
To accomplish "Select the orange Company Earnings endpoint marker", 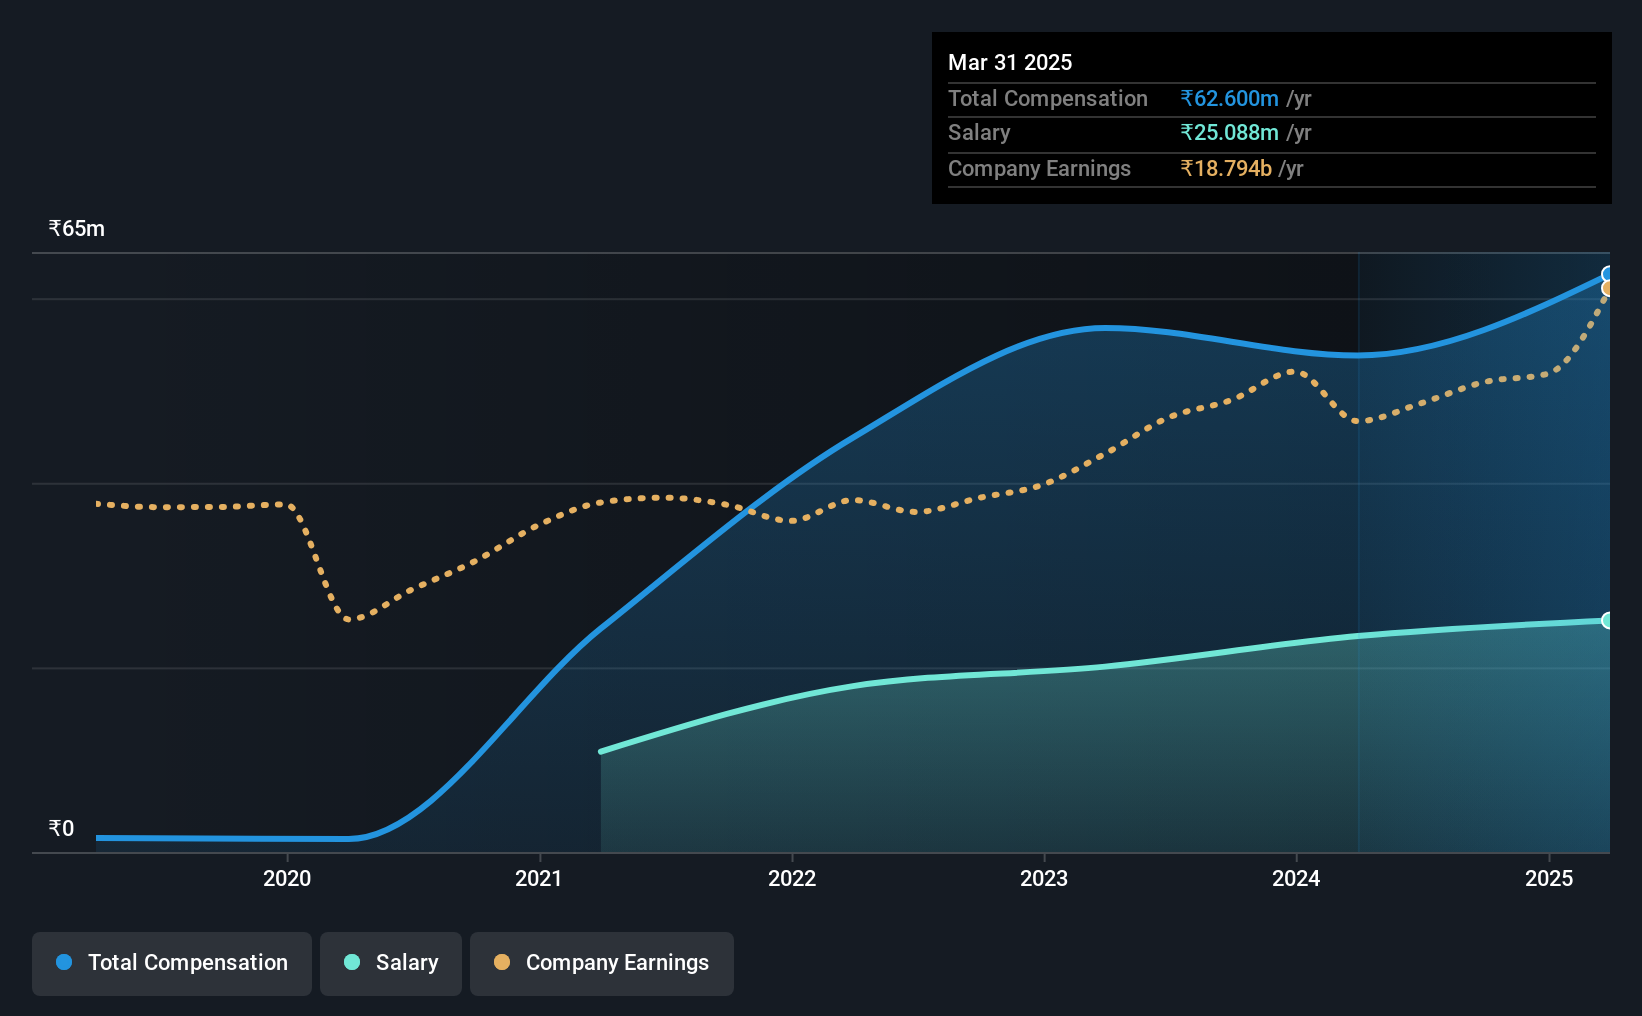I will pyautogui.click(x=1608, y=289).
